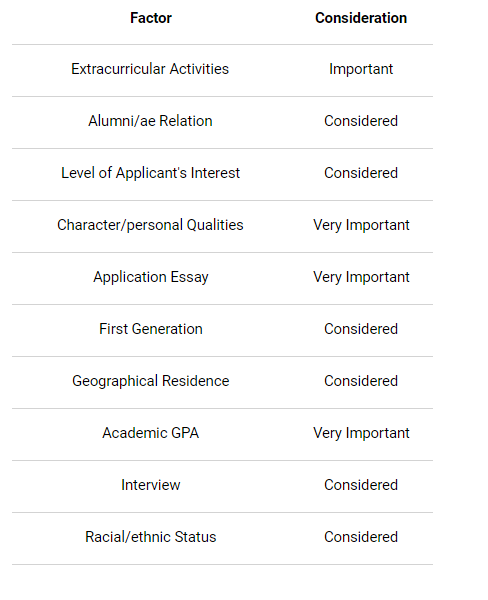Select the Character/personal Qualities factor

point(150,225)
